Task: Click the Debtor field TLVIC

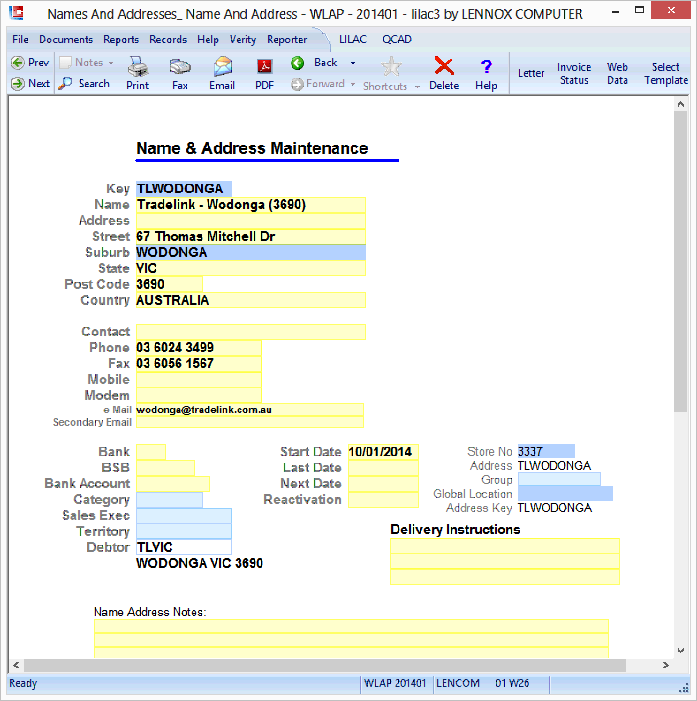Action: (x=184, y=547)
